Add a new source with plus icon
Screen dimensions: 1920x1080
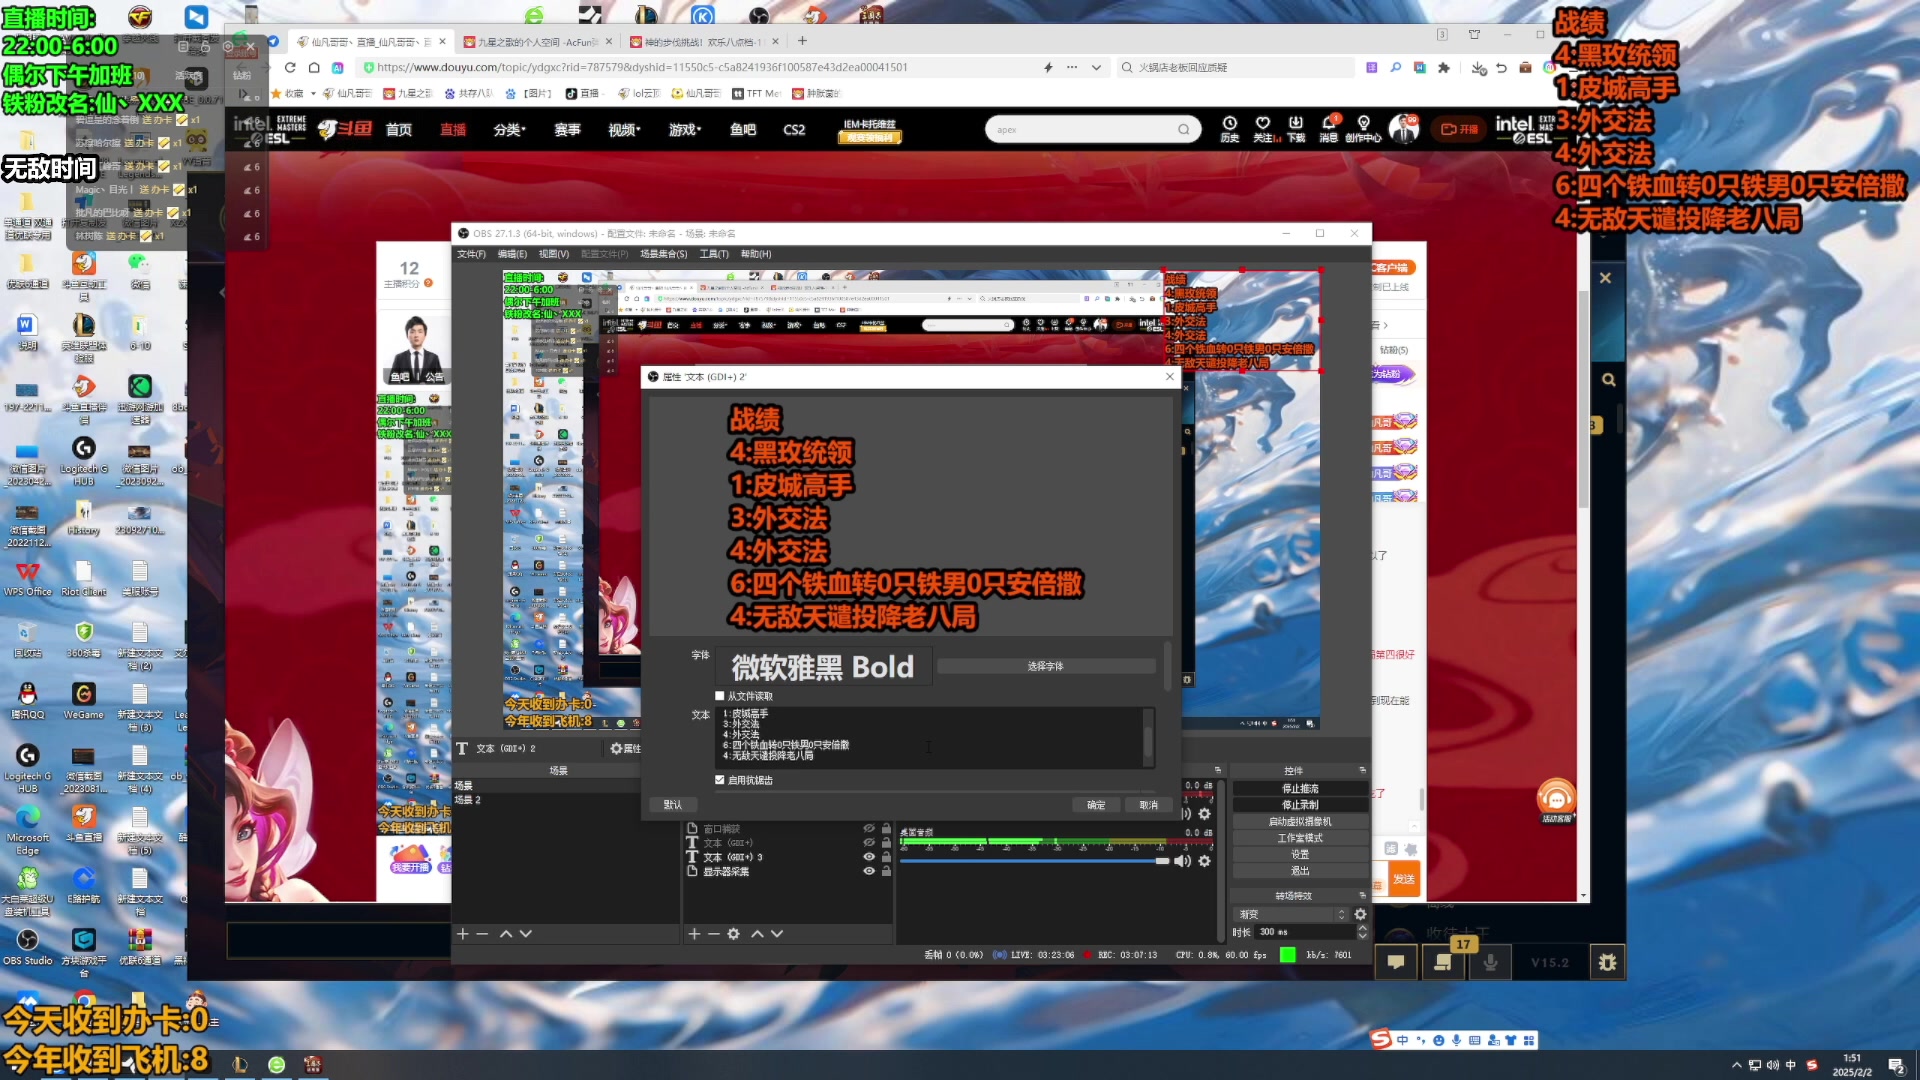[x=694, y=933]
